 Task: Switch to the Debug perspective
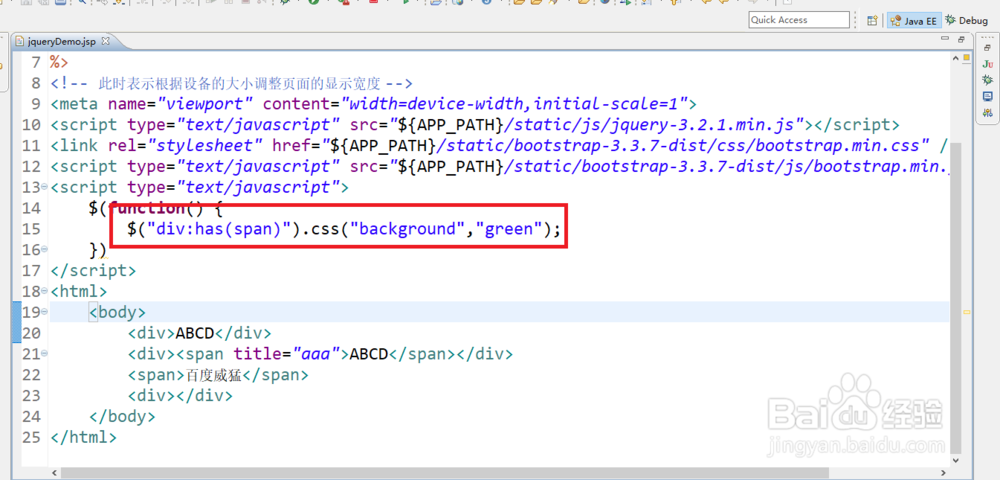click(x=967, y=20)
